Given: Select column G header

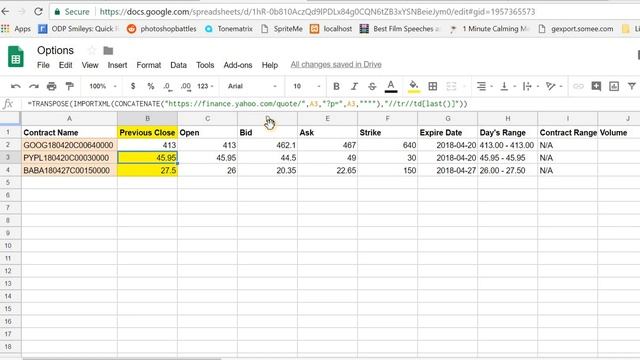Looking at the screenshot, I should 447,118.
